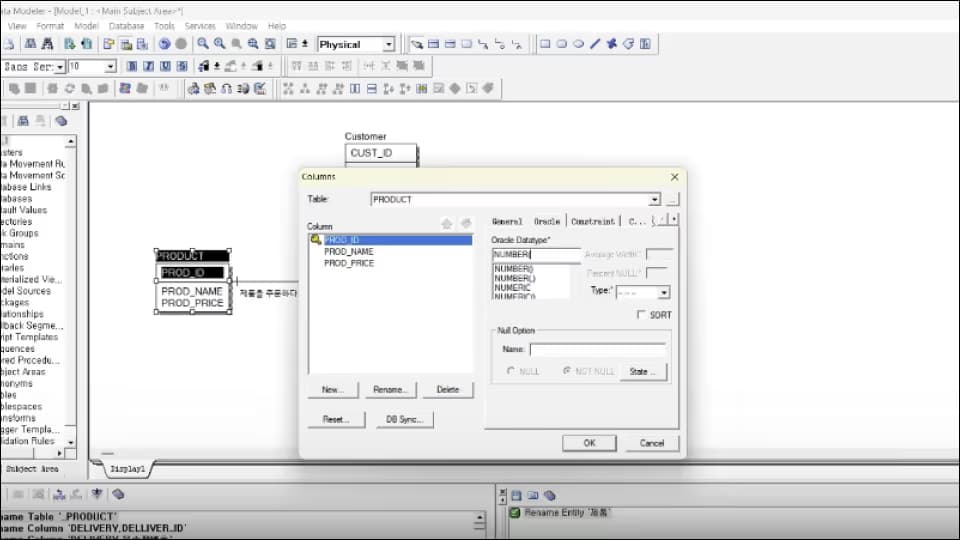Click the DB Sync... button
960x540 pixels.
tap(404, 419)
